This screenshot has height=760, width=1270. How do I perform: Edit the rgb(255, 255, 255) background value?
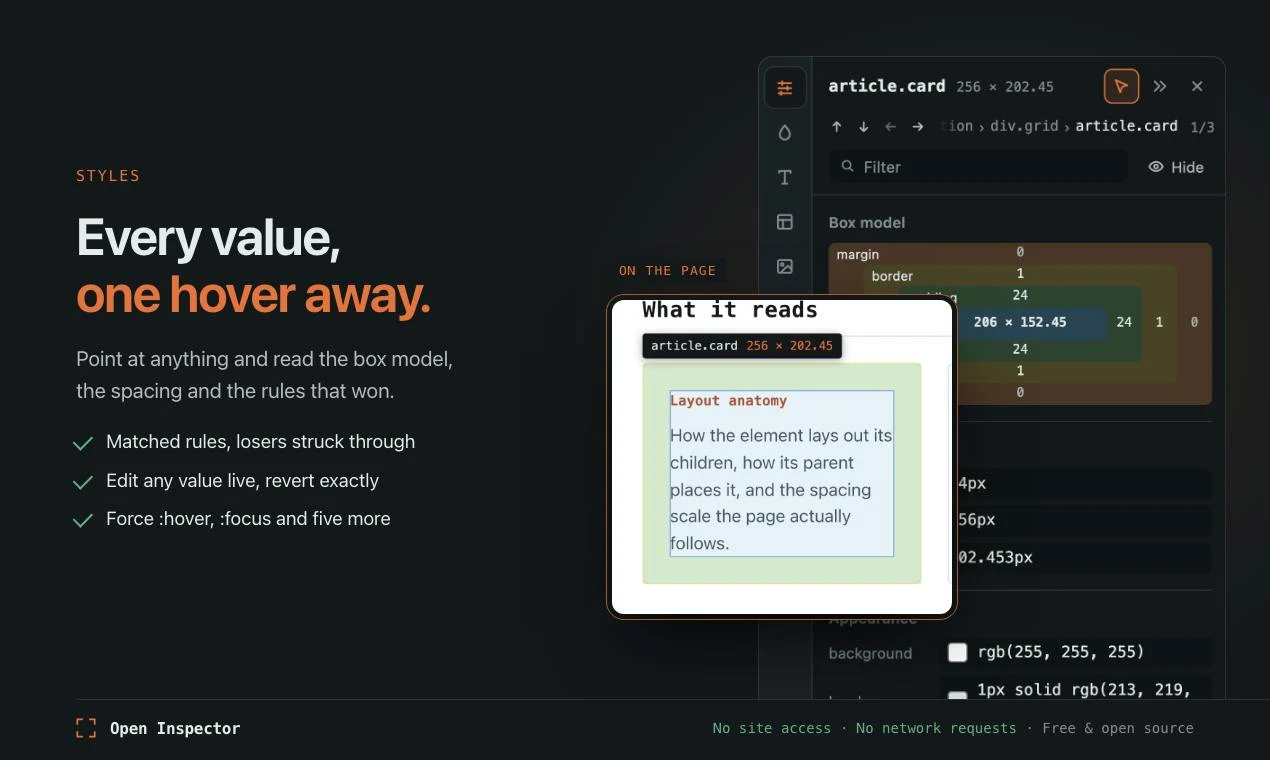coord(1060,652)
